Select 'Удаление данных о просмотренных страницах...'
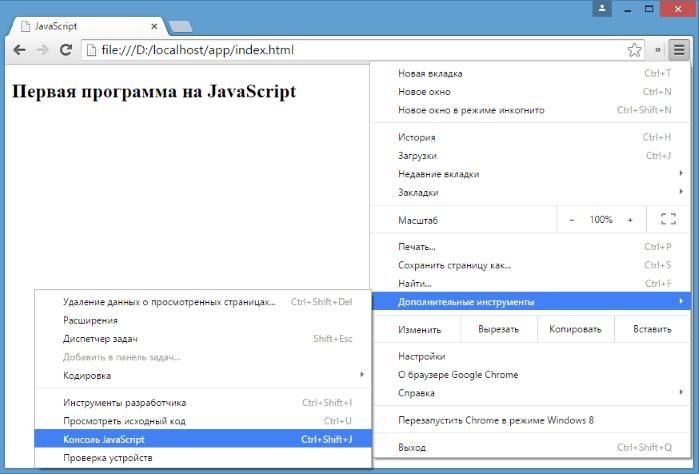This screenshot has height=474, width=699. click(203, 302)
